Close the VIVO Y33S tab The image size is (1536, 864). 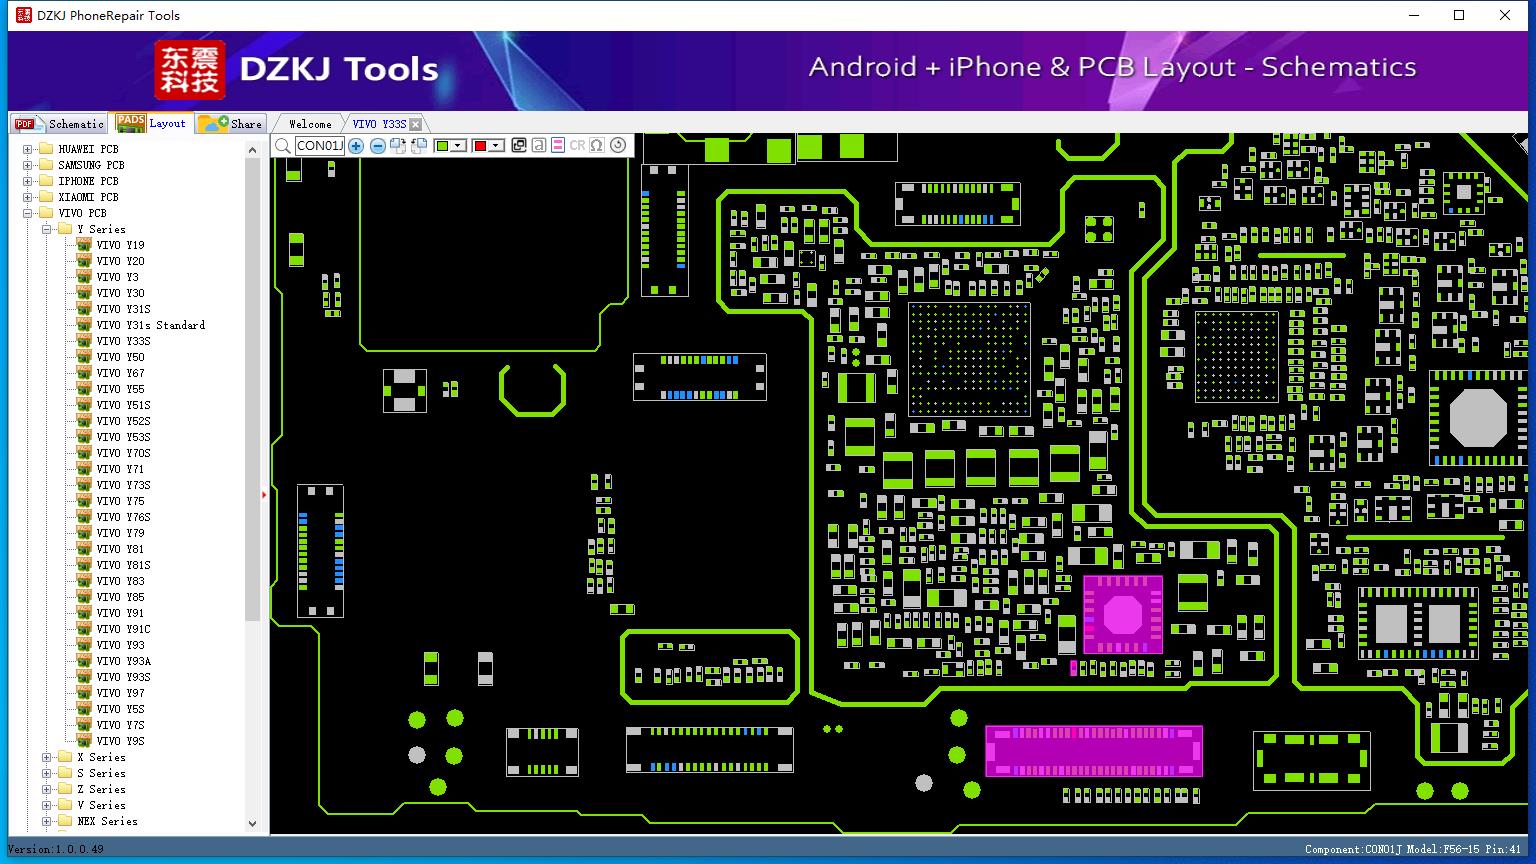pyautogui.click(x=416, y=124)
